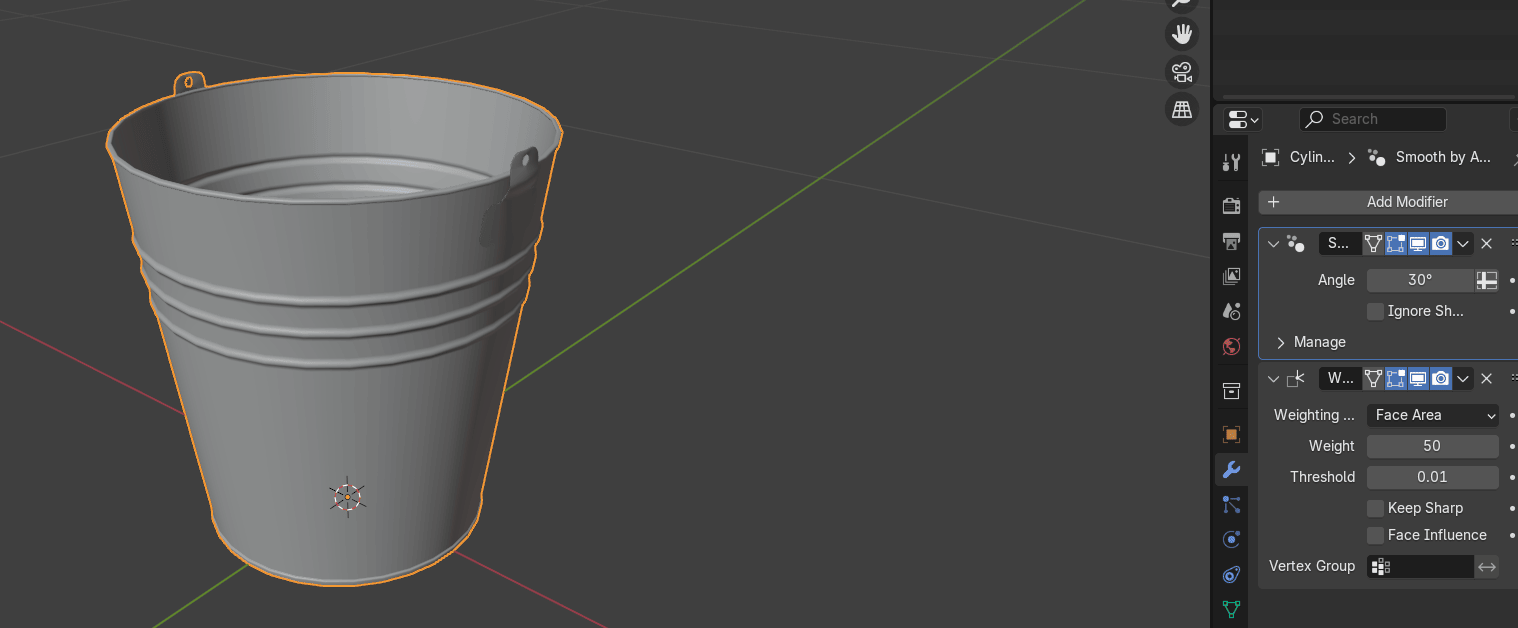
Task: Click the pan view hand icon
Action: [1183, 34]
